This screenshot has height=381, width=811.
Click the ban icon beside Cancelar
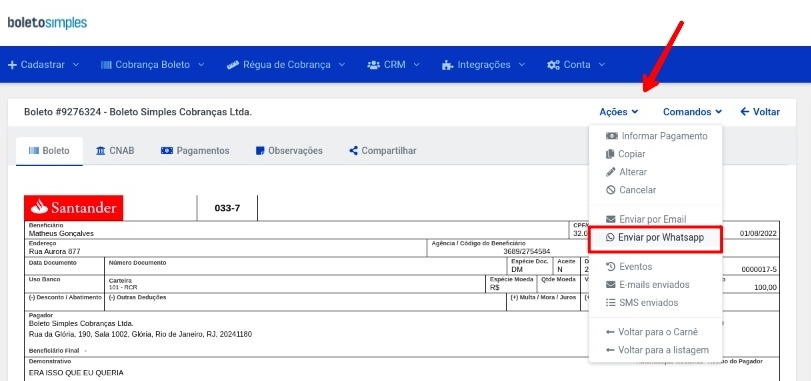pyautogui.click(x=611, y=190)
